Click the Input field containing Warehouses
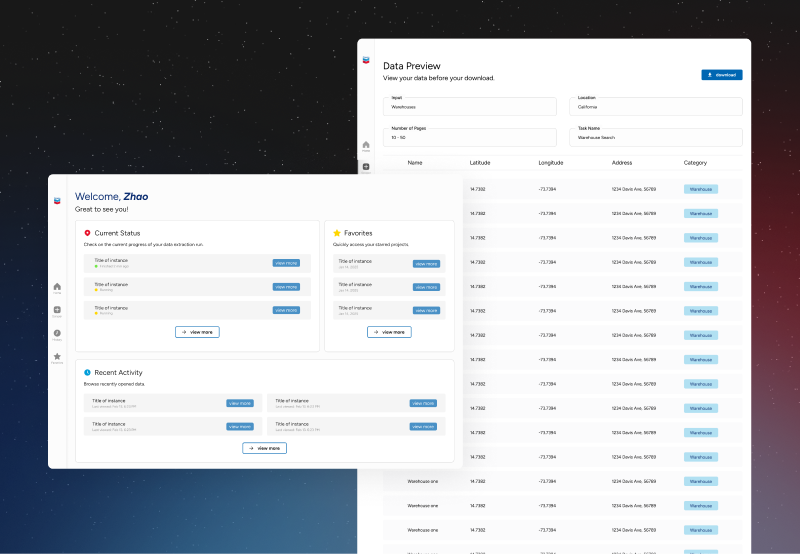The width and height of the screenshot is (800, 554). click(x=470, y=106)
